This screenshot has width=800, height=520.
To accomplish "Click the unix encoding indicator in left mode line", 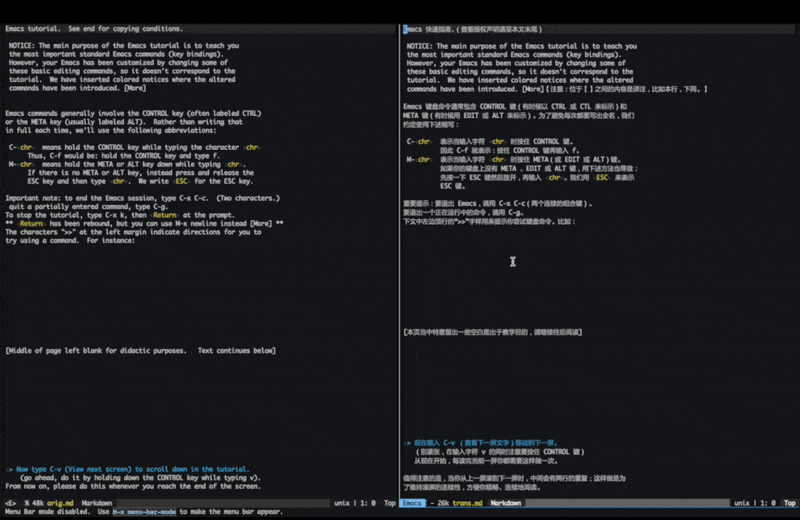I will 342,503.
